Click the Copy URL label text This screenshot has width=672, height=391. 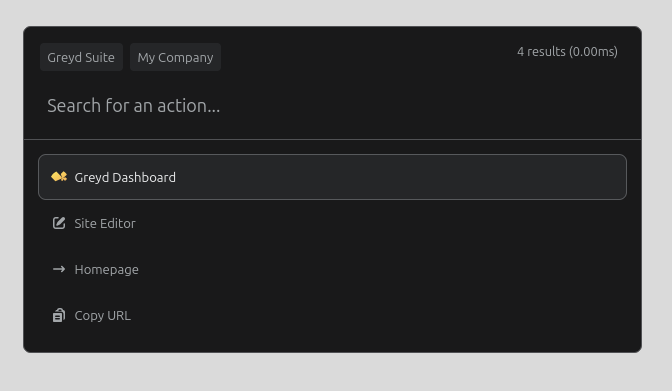pos(103,316)
